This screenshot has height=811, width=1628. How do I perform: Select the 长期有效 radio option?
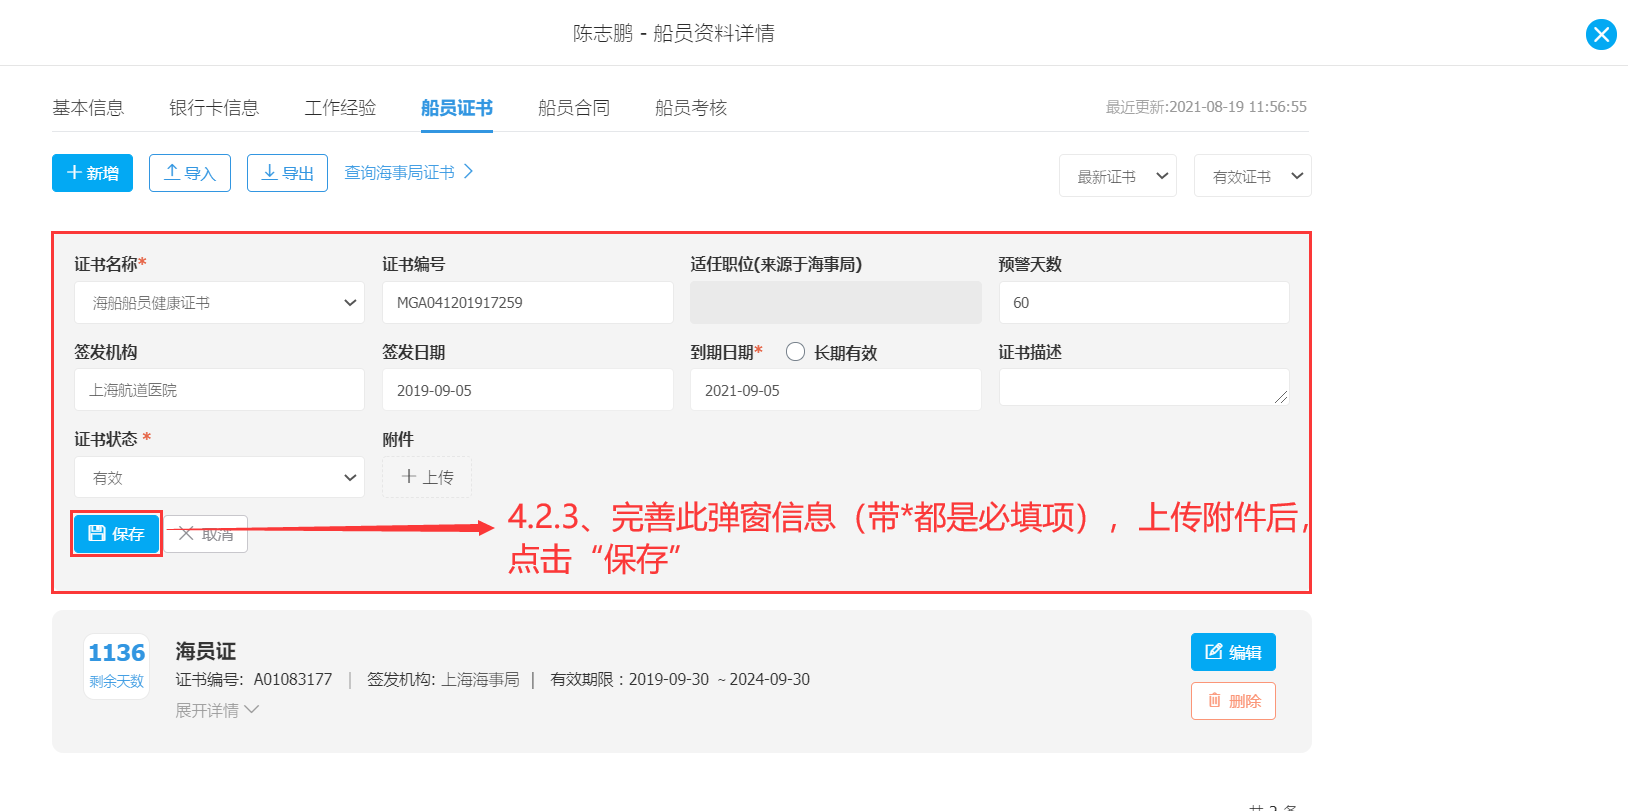[x=796, y=352]
